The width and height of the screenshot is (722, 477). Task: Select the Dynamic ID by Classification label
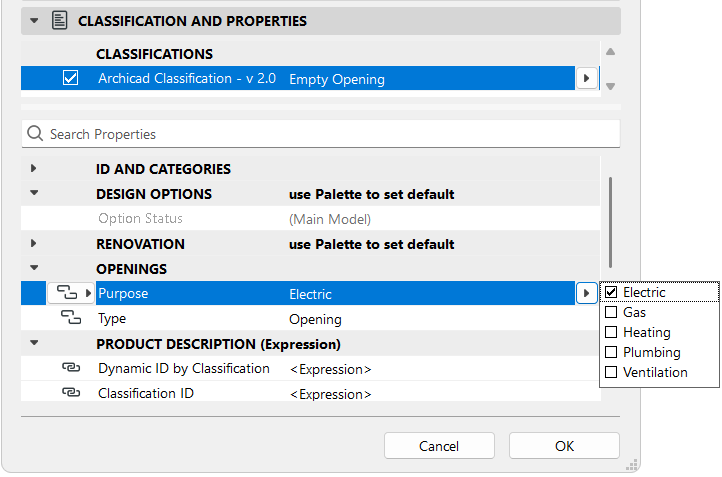click(184, 368)
